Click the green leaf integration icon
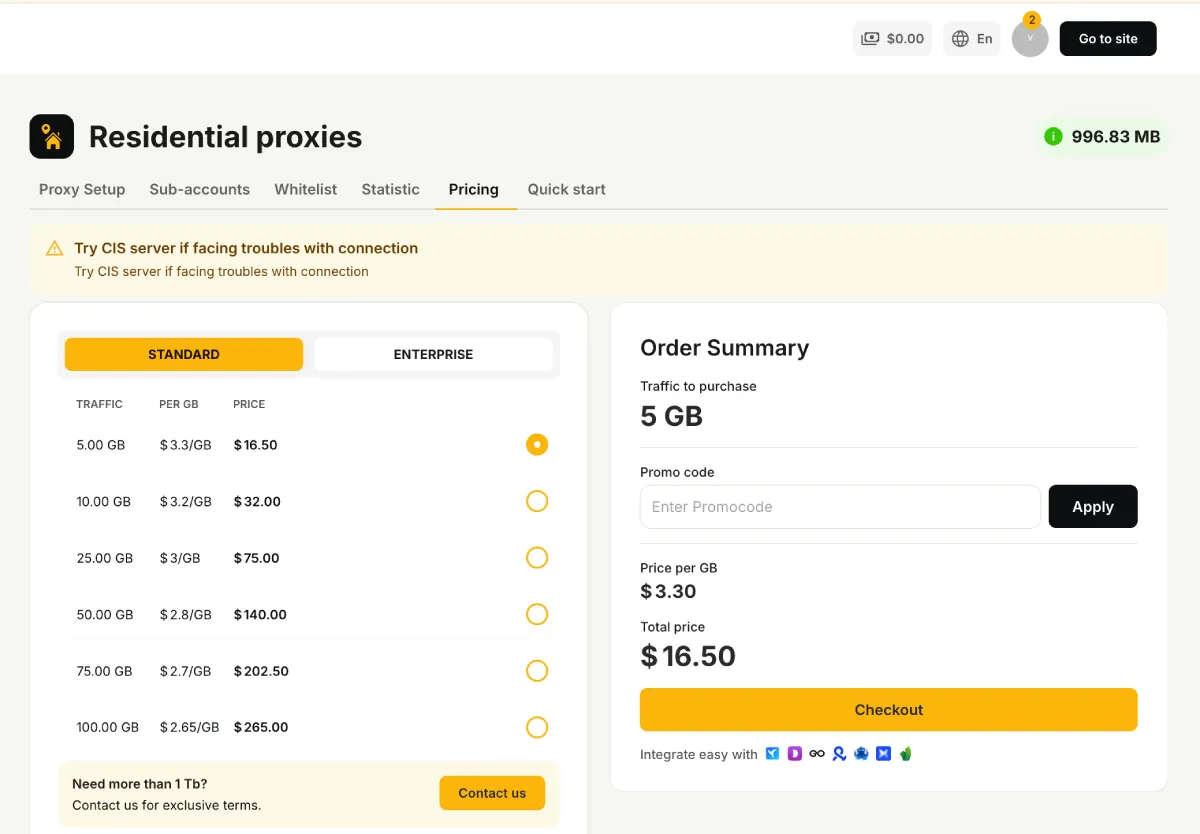Image resolution: width=1200 pixels, height=834 pixels. (906, 753)
